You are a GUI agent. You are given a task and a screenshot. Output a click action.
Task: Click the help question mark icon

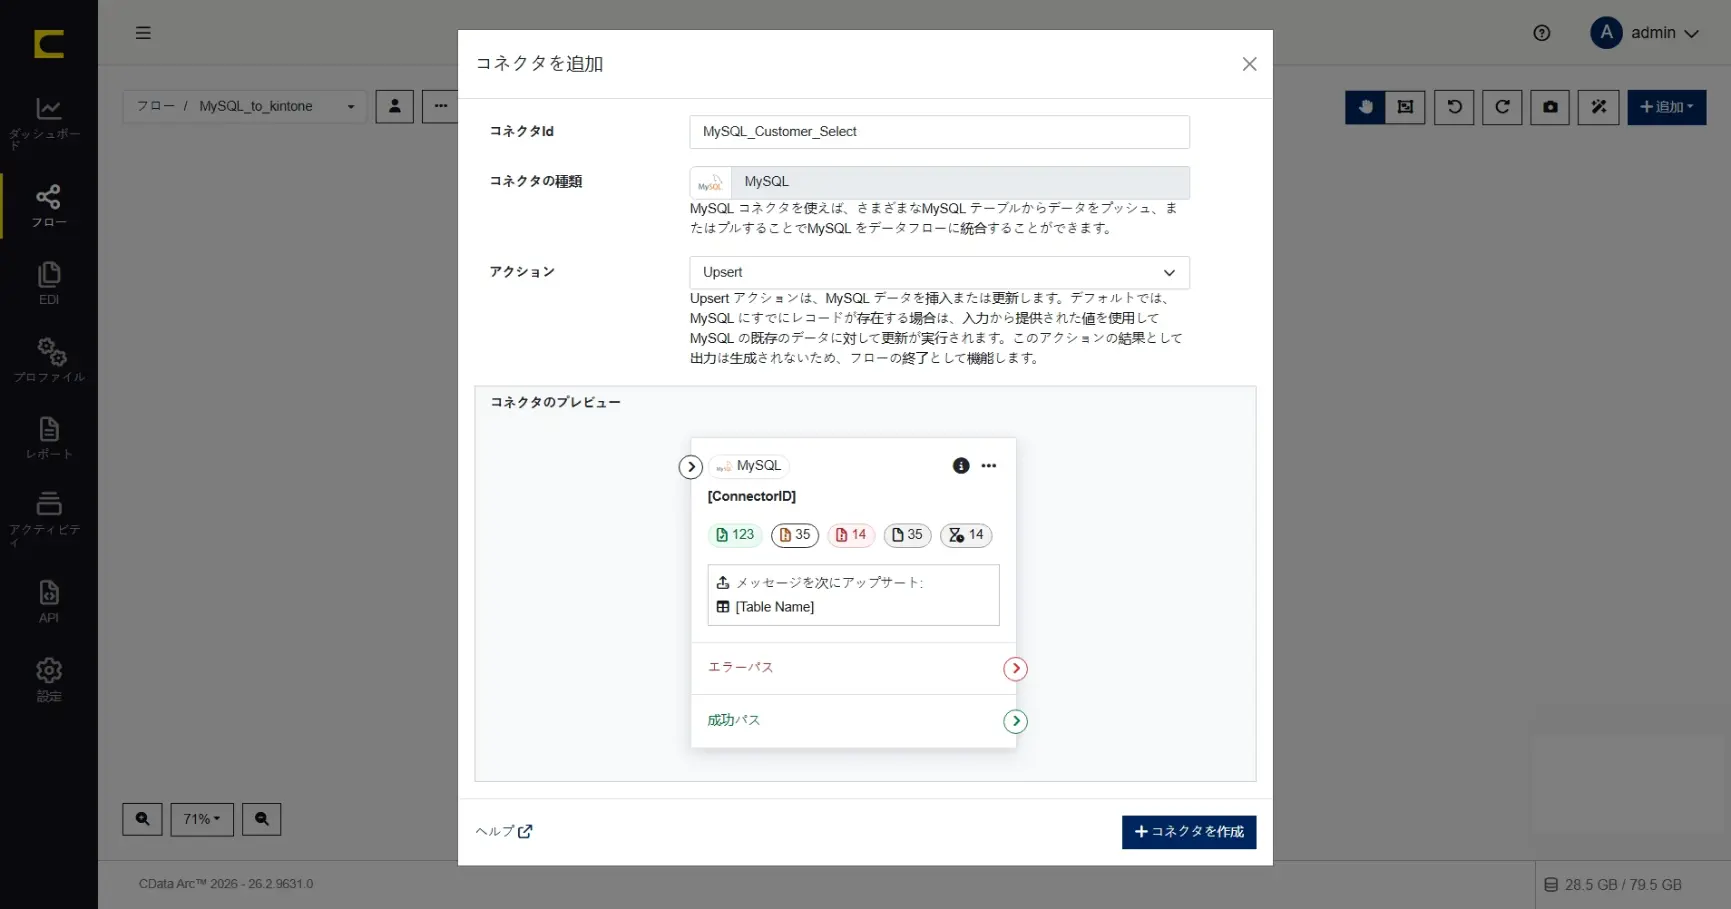click(1542, 33)
